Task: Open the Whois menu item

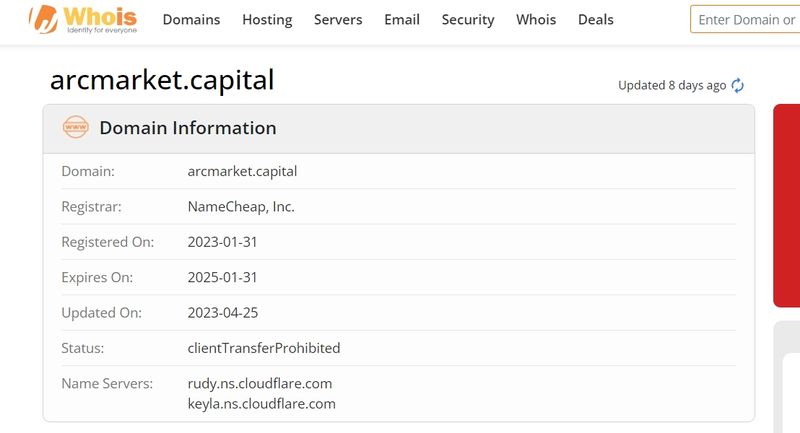Action: [x=536, y=20]
